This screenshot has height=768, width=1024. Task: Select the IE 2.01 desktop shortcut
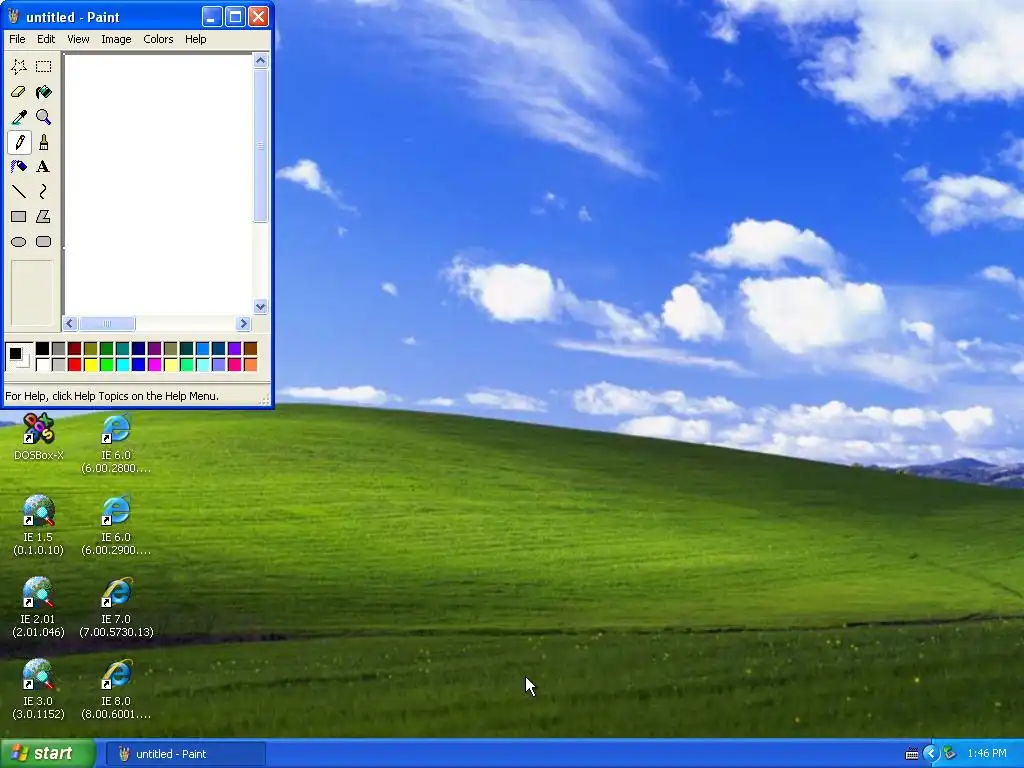tap(39, 607)
